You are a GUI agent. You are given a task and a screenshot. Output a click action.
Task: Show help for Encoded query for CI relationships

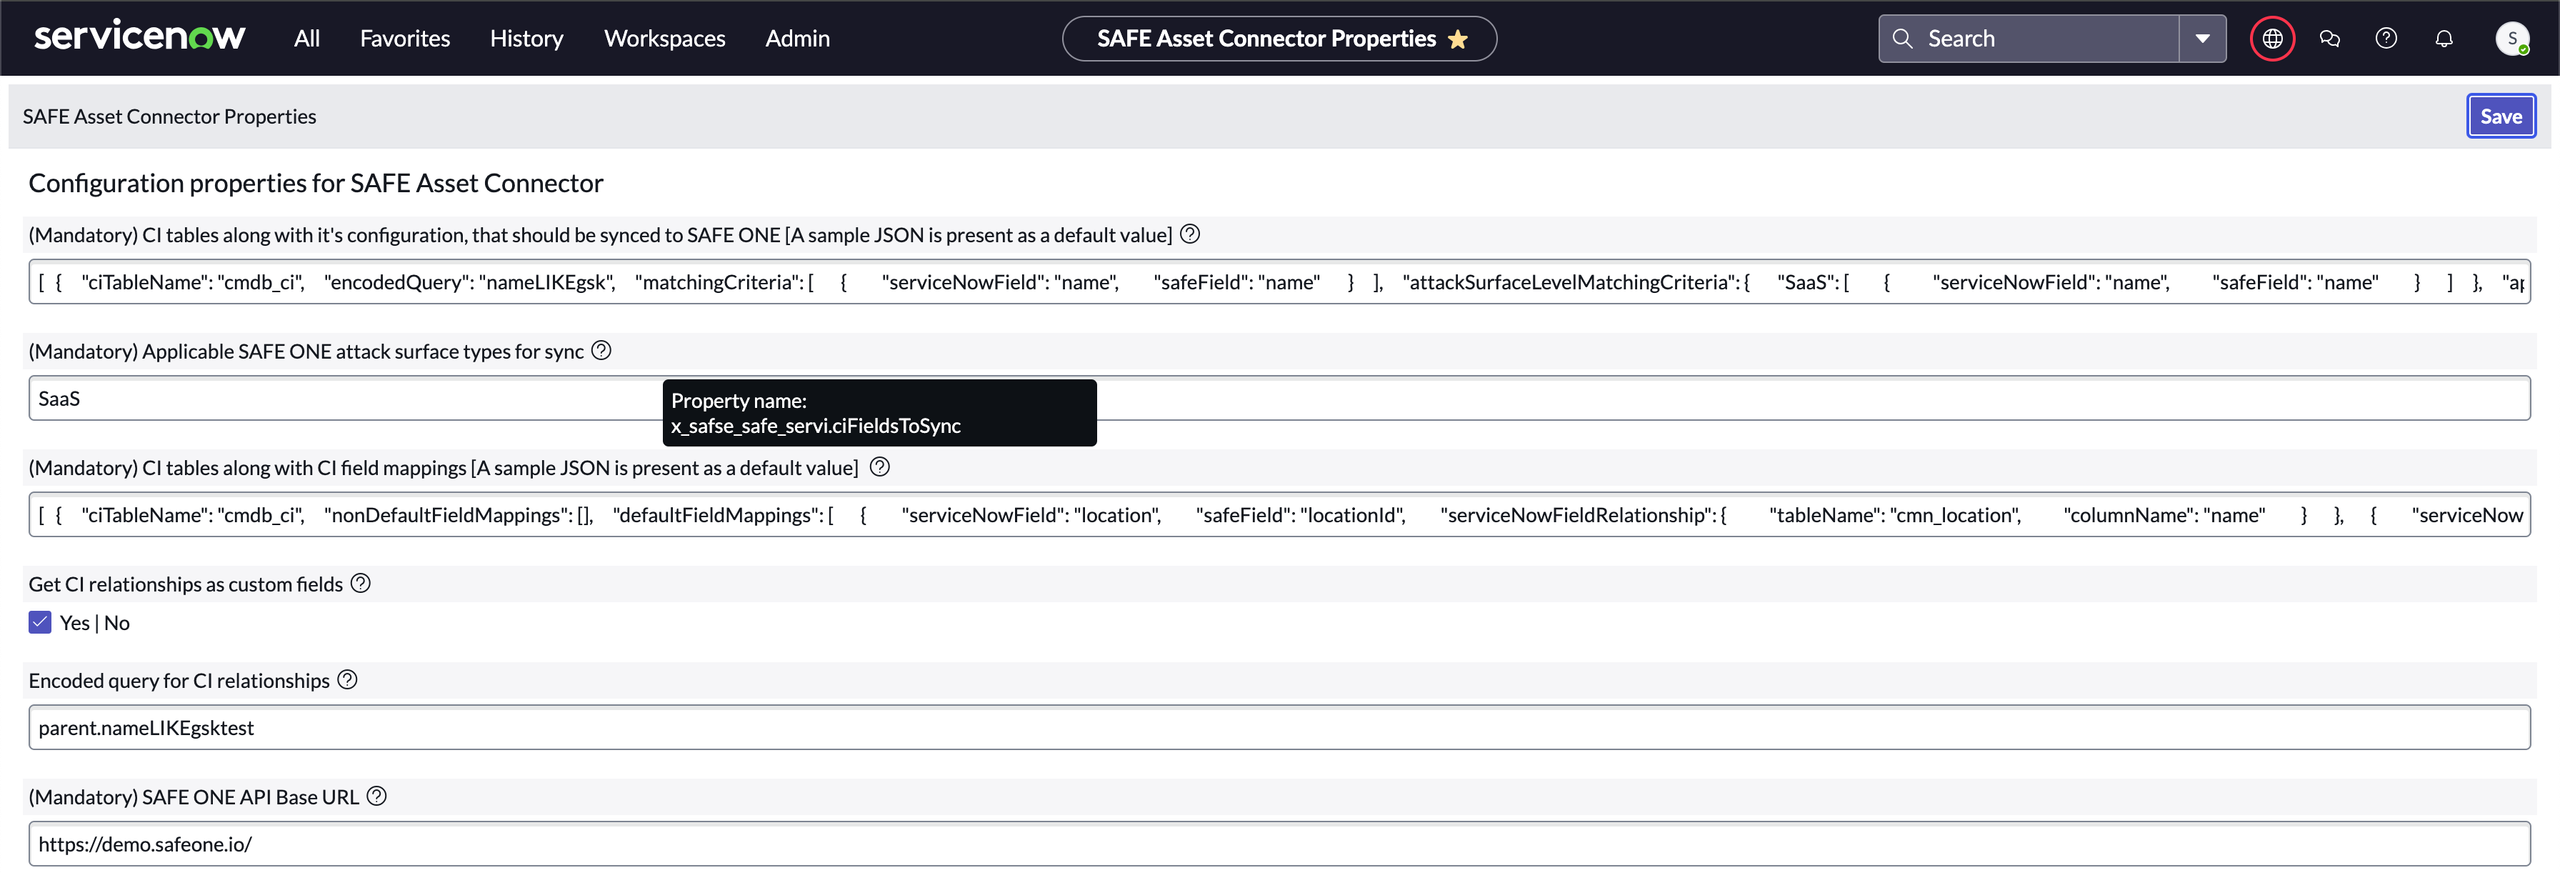pyautogui.click(x=347, y=680)
